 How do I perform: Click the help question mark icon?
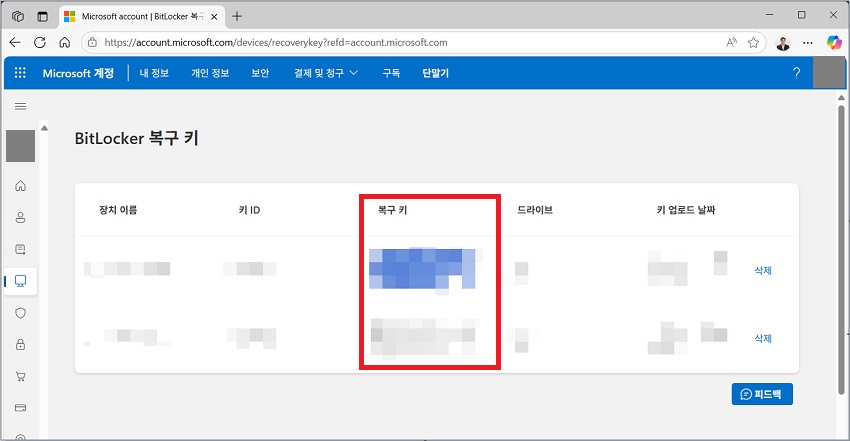(796, 73)
